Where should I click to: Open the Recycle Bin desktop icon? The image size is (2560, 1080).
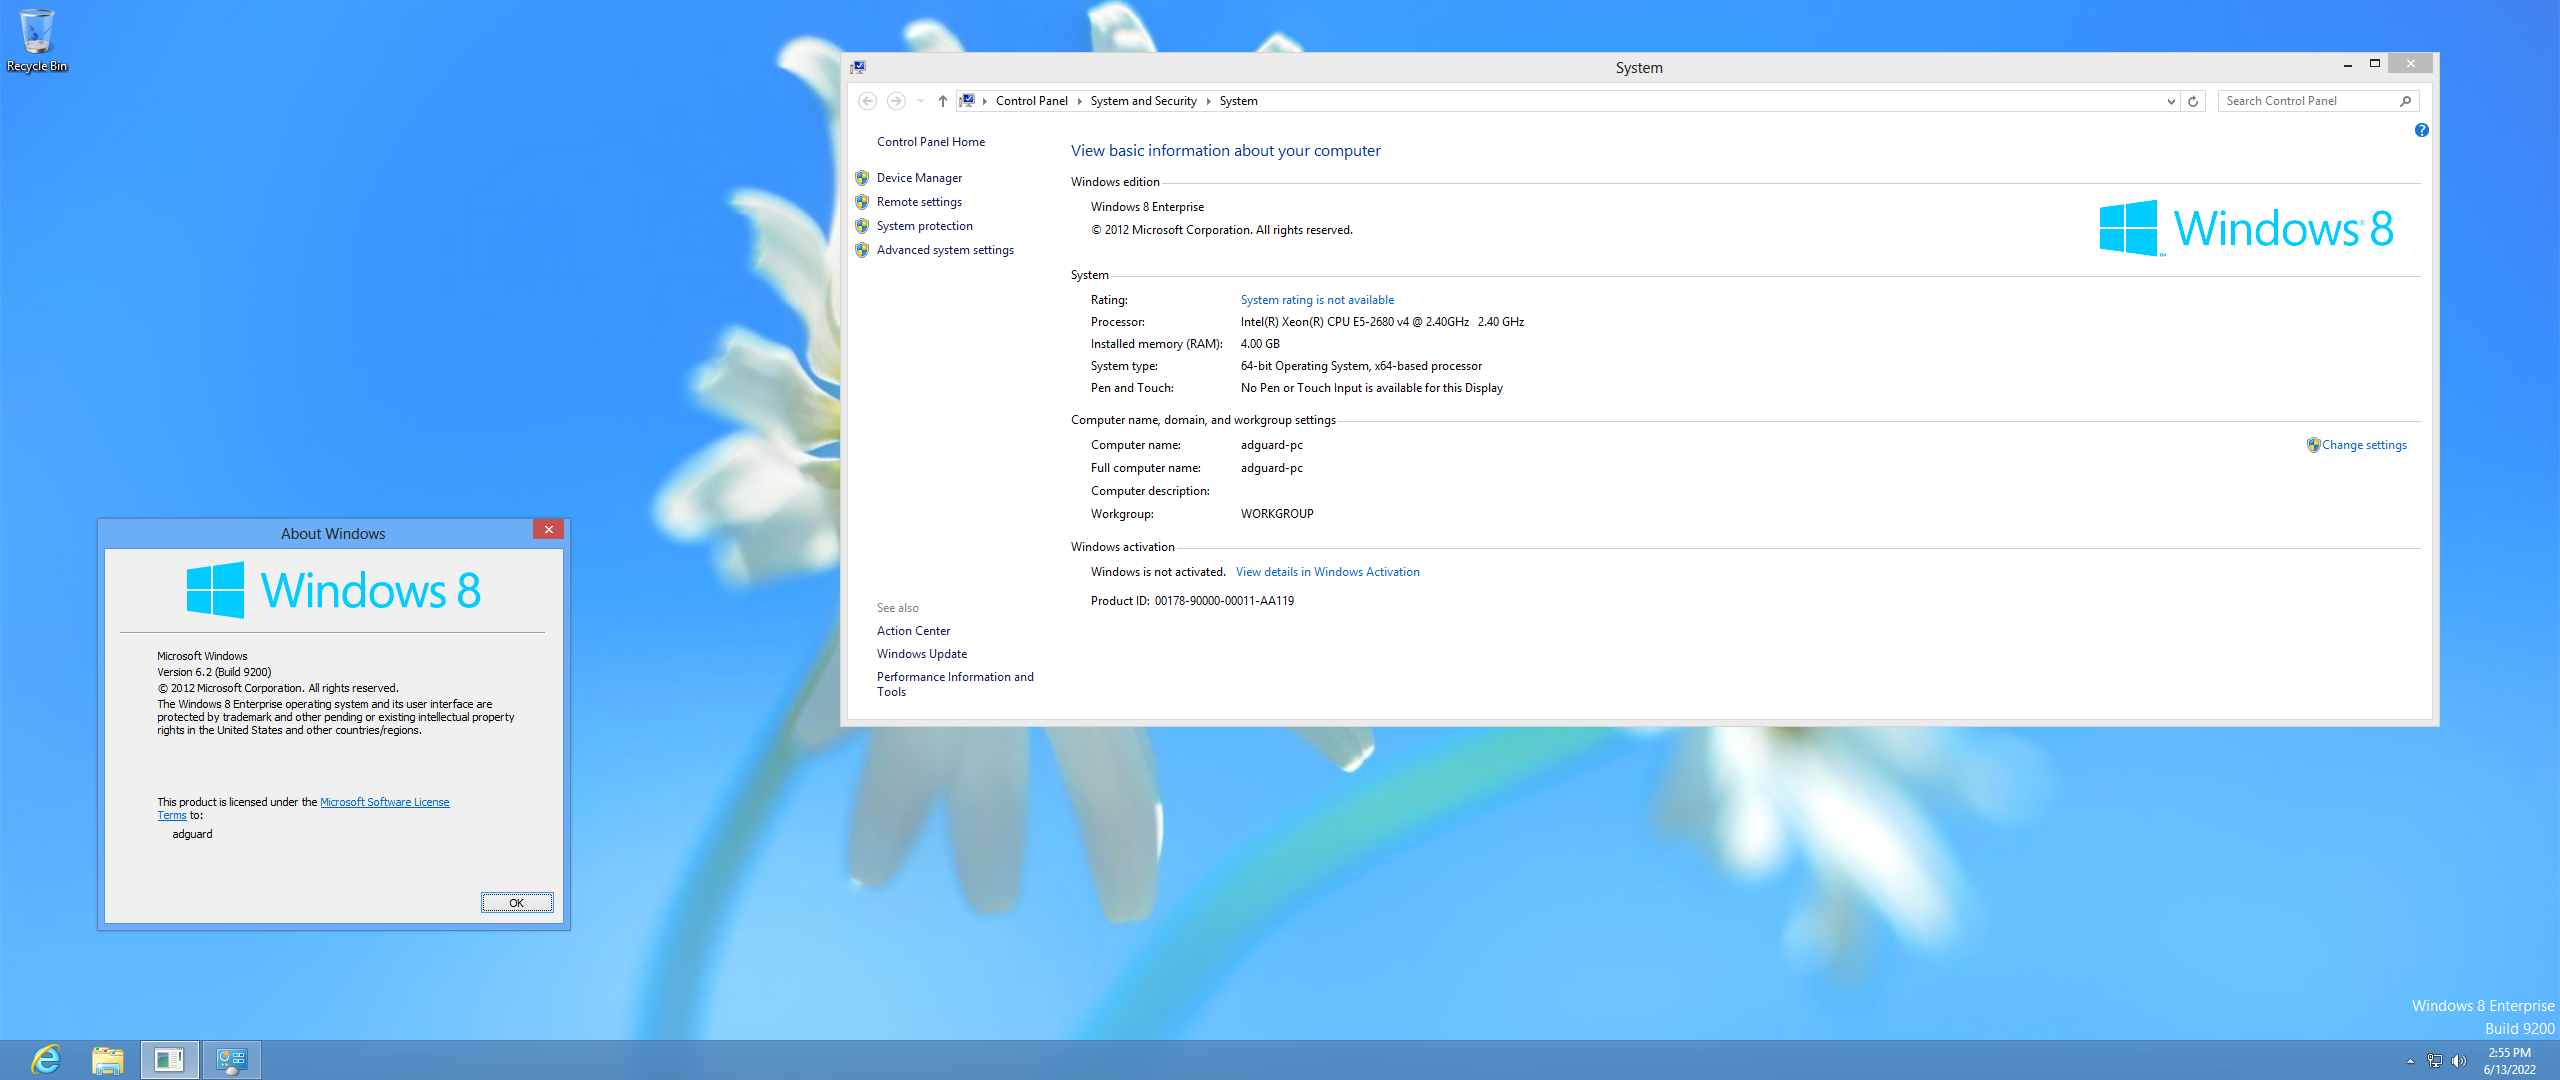[36, 40]
